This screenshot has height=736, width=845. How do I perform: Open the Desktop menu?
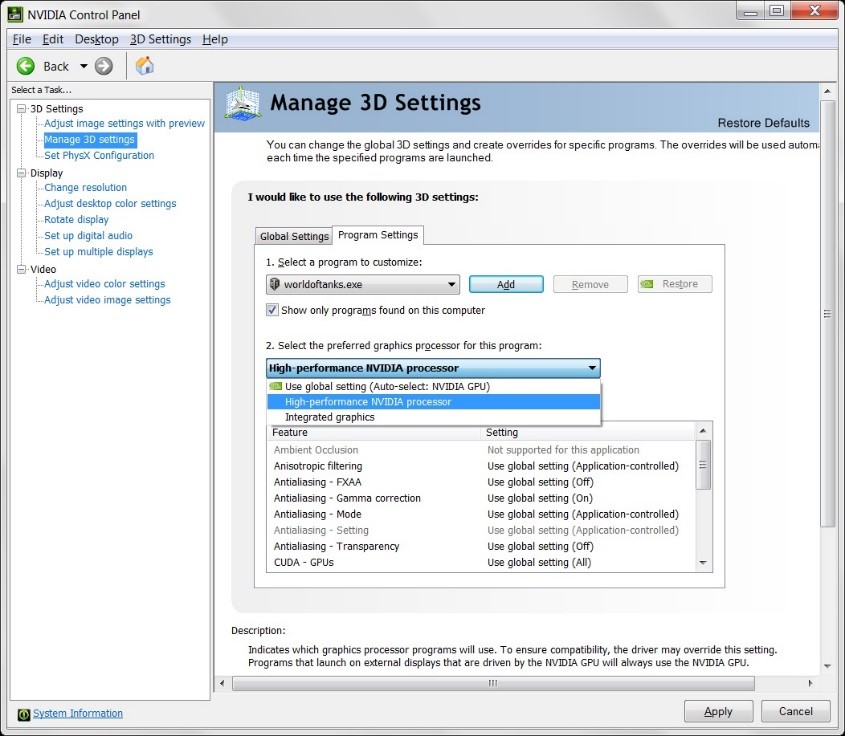pyautogui.click(x=96, y=39)
